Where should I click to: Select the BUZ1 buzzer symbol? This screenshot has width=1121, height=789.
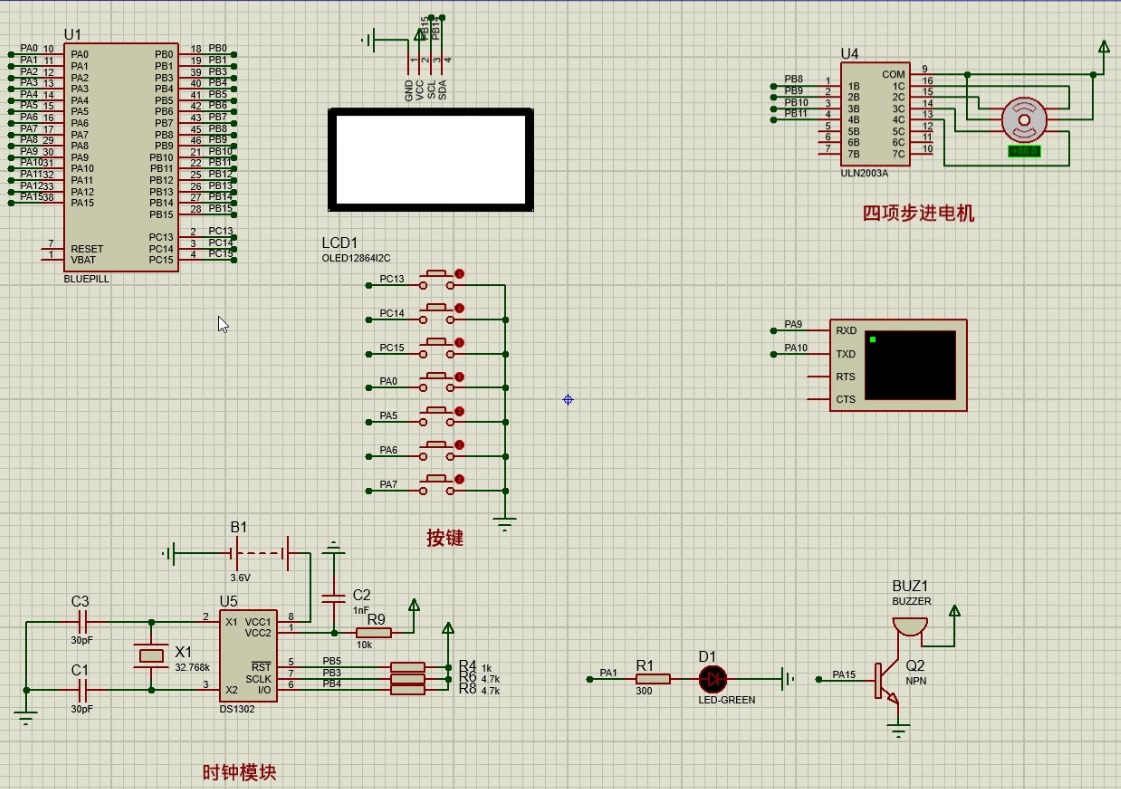click(x=909, y=624)
